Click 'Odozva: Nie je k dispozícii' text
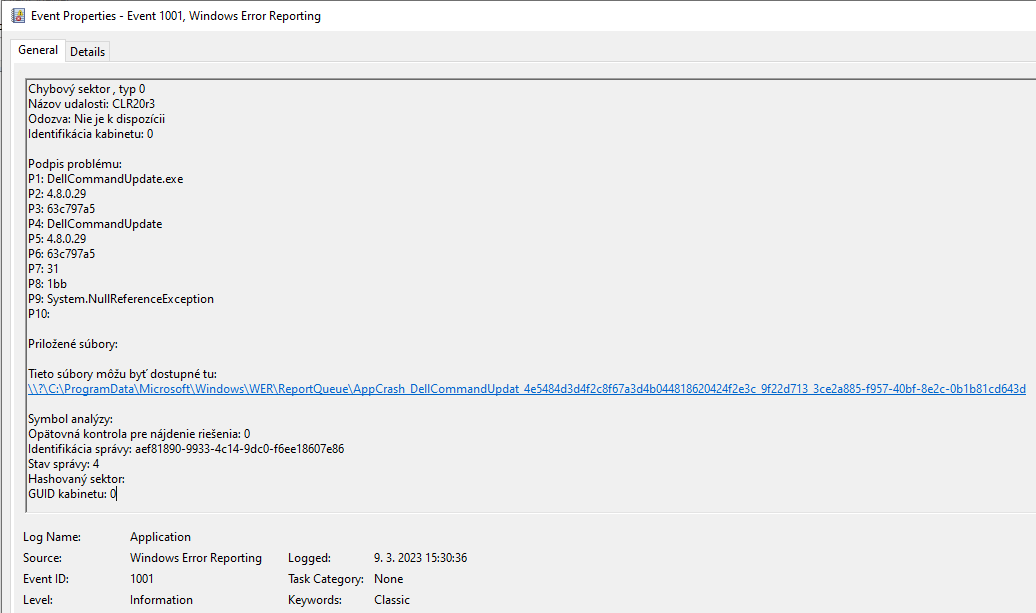The height and width of the screenshot is (613, 1036). pos(96,119)
